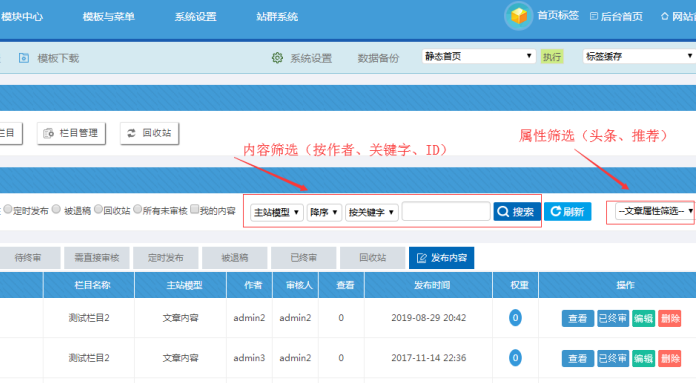Click the green 执行 button
This screenshot has height=383, width=697.
(552, 57)
